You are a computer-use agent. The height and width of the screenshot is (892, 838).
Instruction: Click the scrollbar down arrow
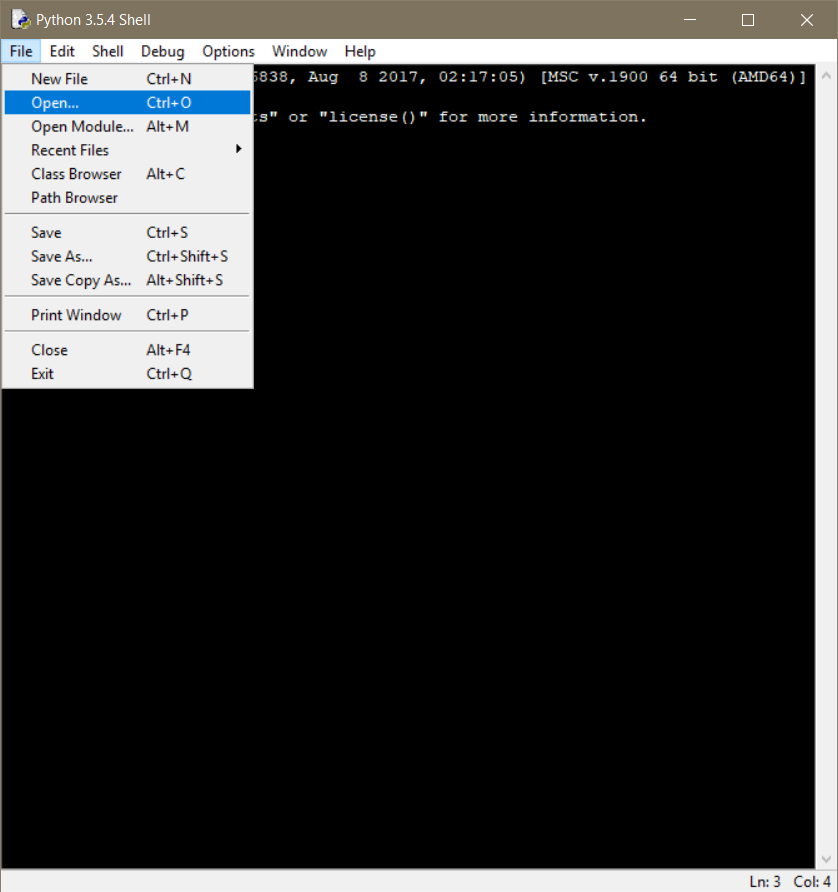(826, 859)
